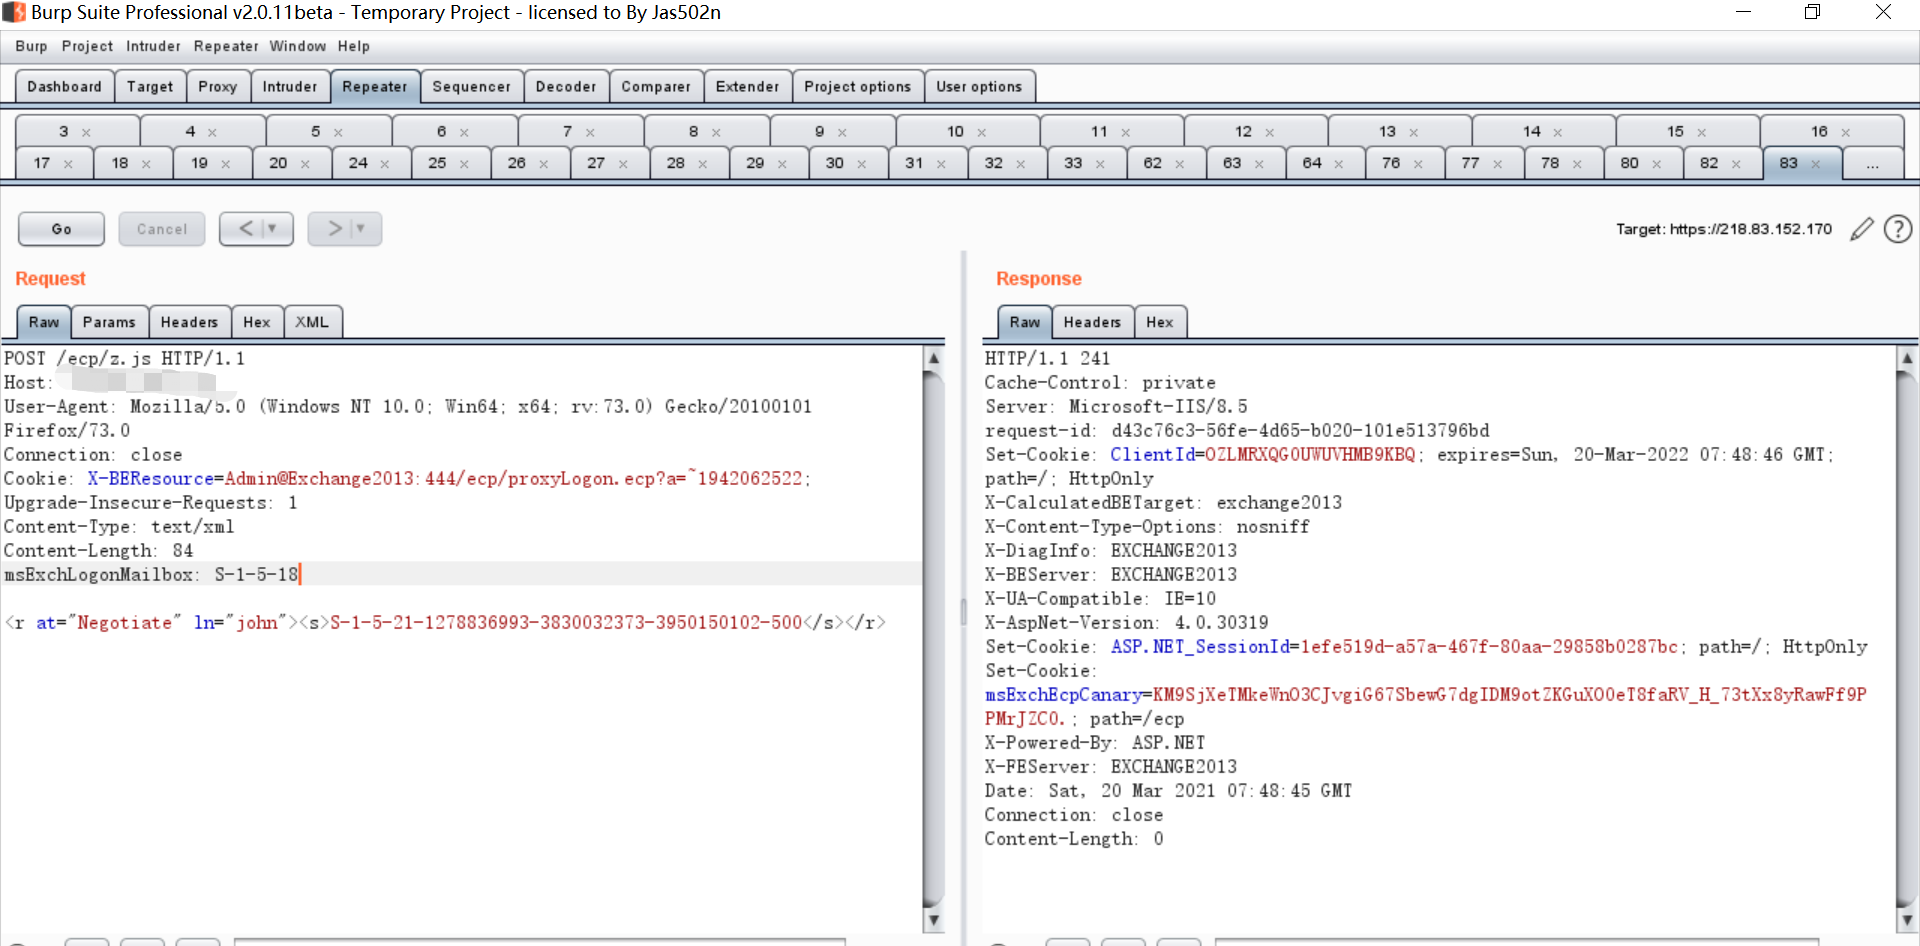Switch to the Proxy tab
1920x946 pixels.
[218, 87]
